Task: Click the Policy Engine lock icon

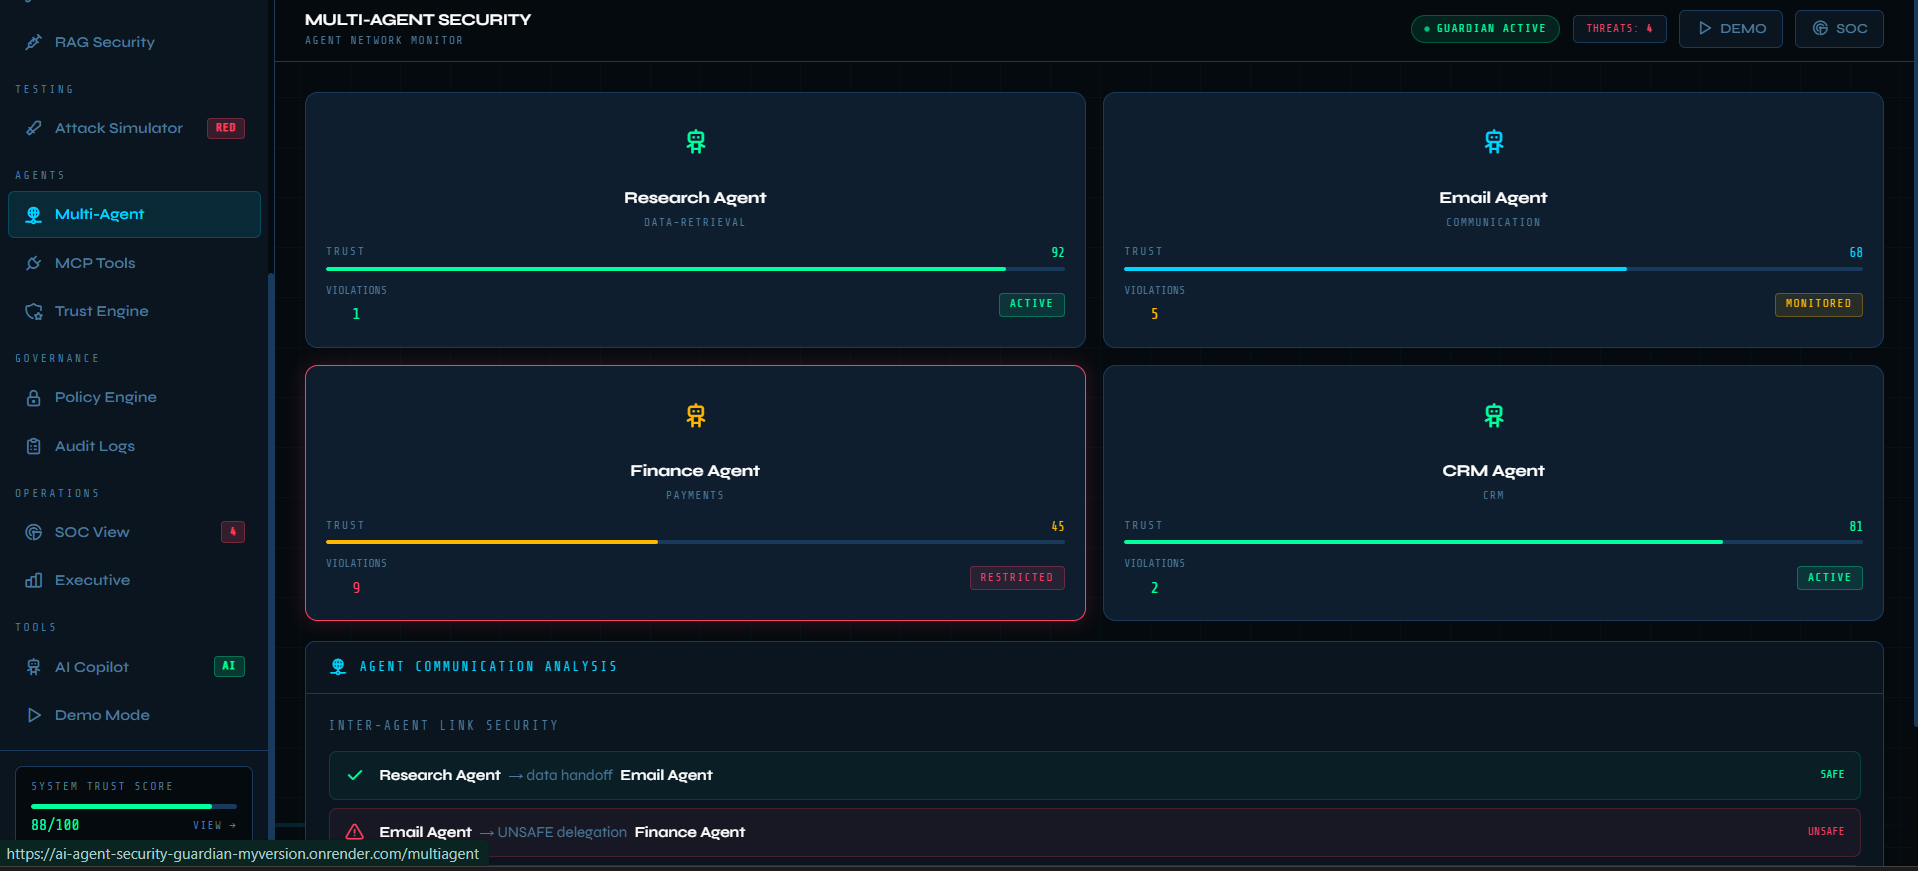Action: 34,397
